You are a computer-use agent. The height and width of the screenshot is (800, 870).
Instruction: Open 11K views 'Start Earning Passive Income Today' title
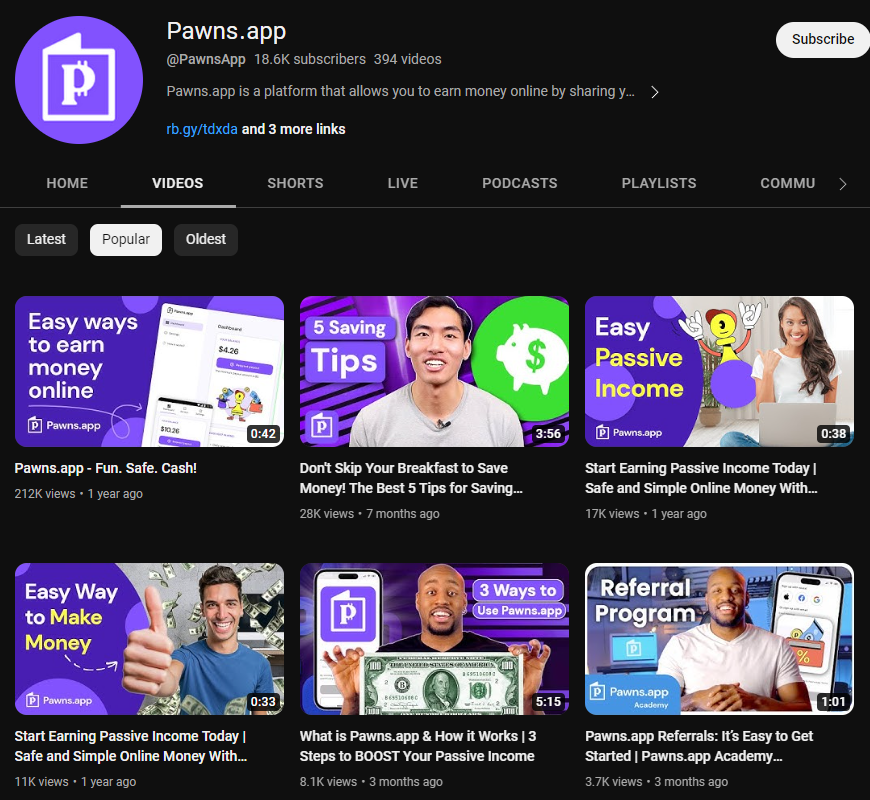pyautogui.click(x=131, y=746)
